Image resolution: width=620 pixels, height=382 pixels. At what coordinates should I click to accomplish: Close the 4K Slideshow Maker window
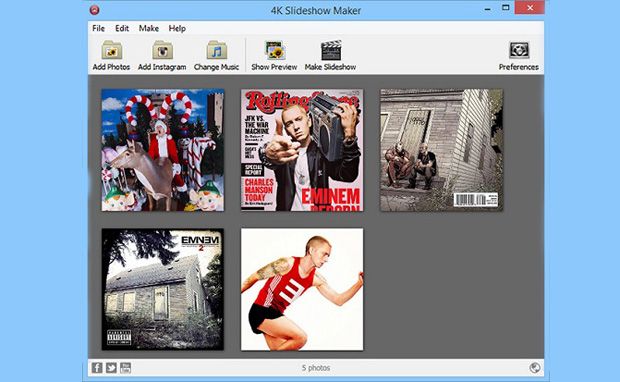(530, 8)
